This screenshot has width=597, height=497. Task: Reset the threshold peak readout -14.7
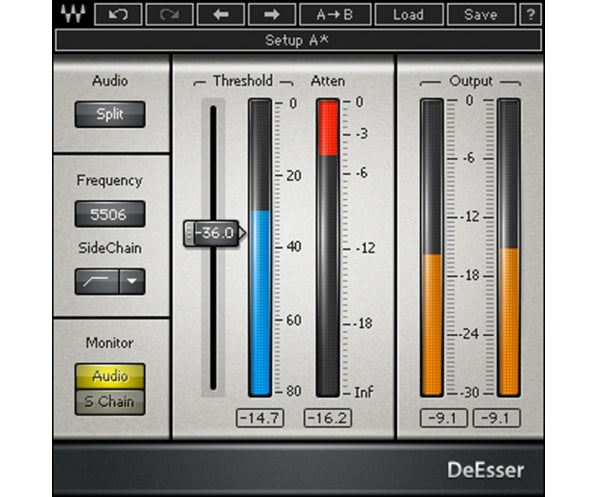pyautogui.click(x=260, y=418)
